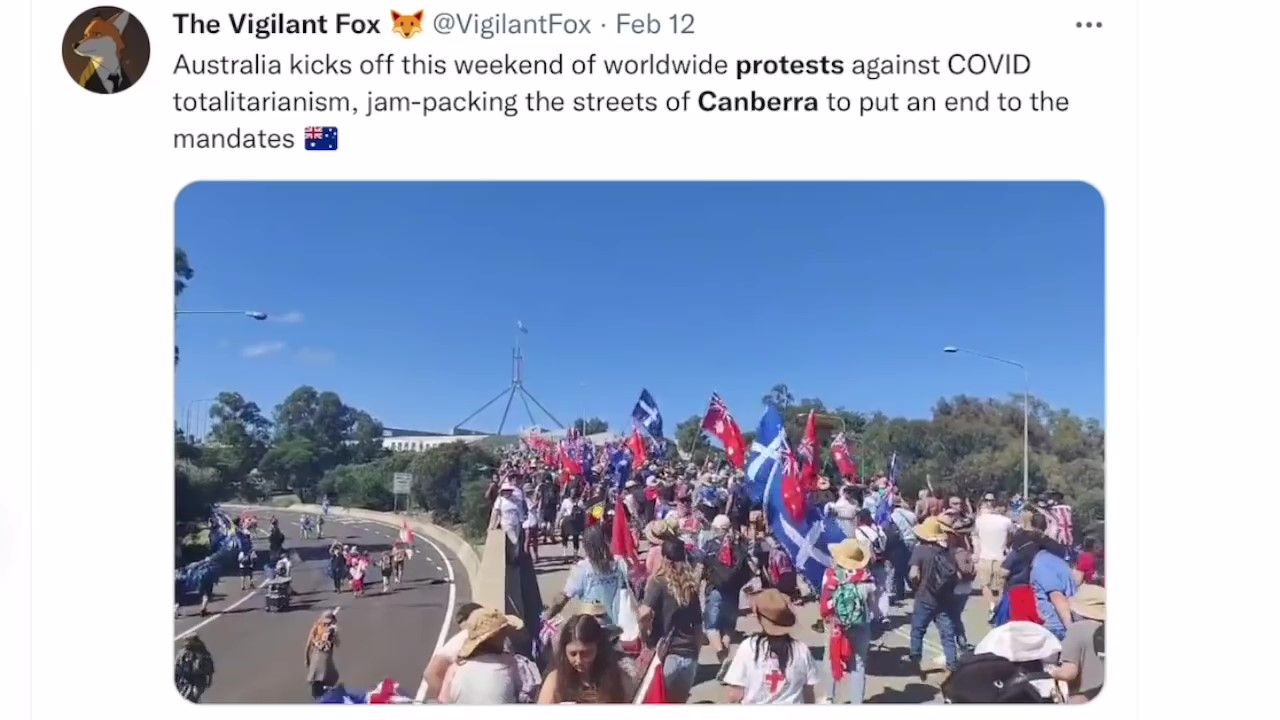1280x720 pixels.
Task: Click the word COVID in tweet
Action: [x=989, y=65]
